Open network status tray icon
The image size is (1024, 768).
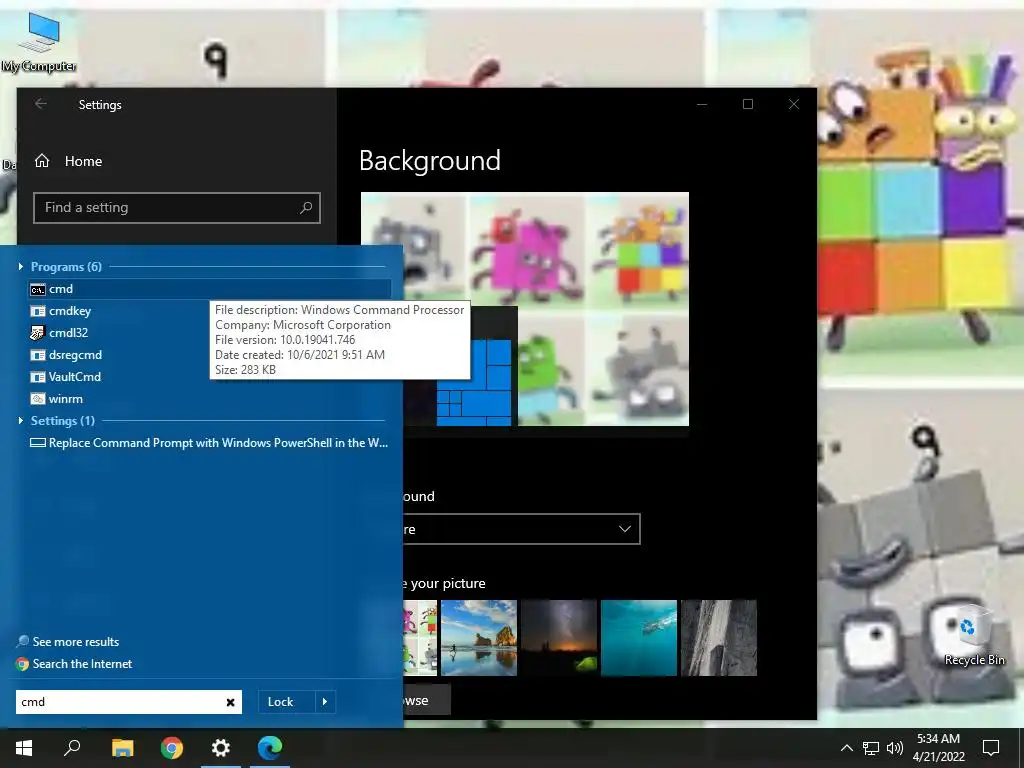[x=871, y=748]
